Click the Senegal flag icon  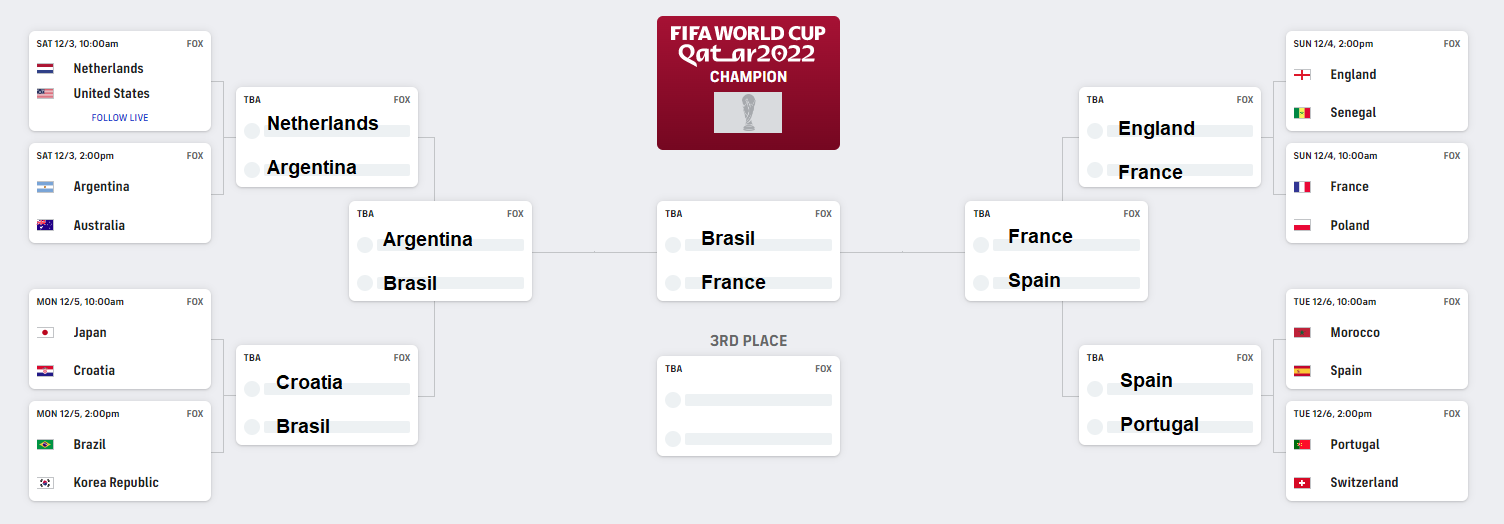coord(1302,113)
